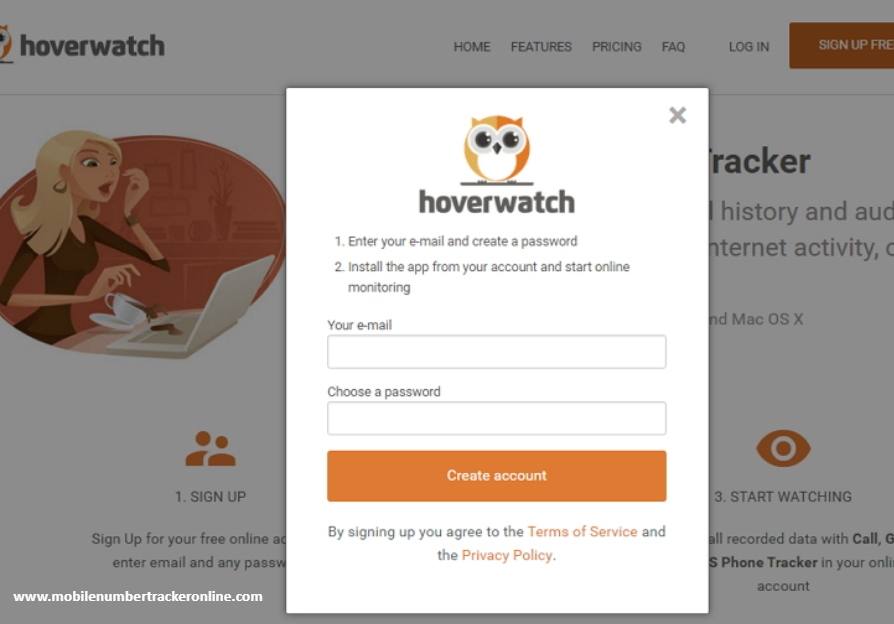The width and height of the screenshot is (894, 624).
Task: Click the owl logo in the dialog
Action: [497, 150]
